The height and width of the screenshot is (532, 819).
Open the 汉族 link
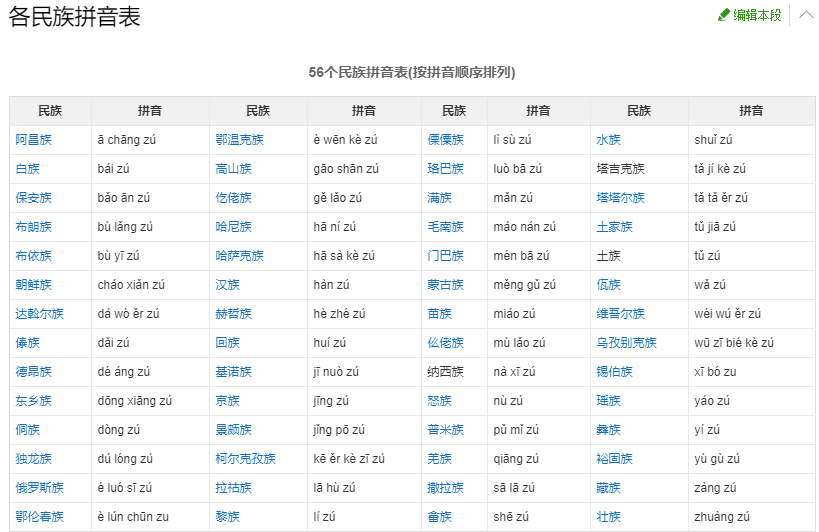228,285
